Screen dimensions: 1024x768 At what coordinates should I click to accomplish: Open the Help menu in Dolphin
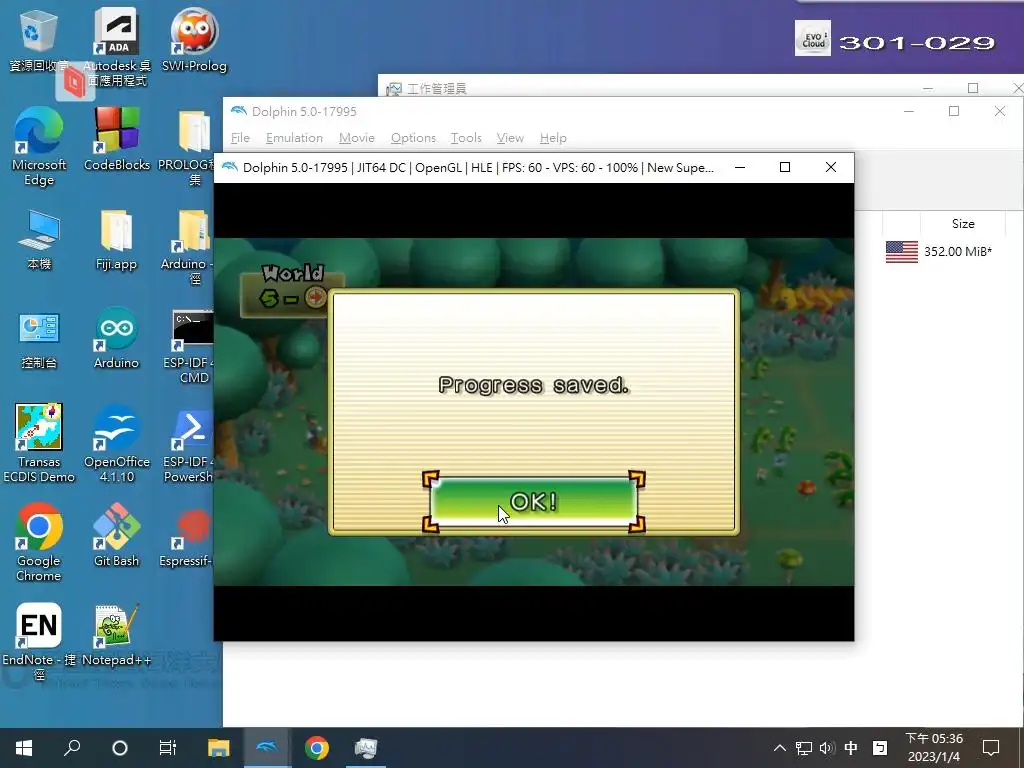[553, 138]
